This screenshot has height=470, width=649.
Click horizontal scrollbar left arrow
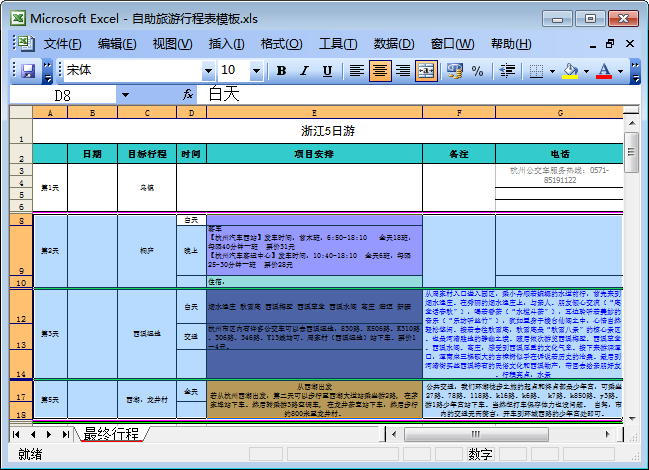pos(394,434)
